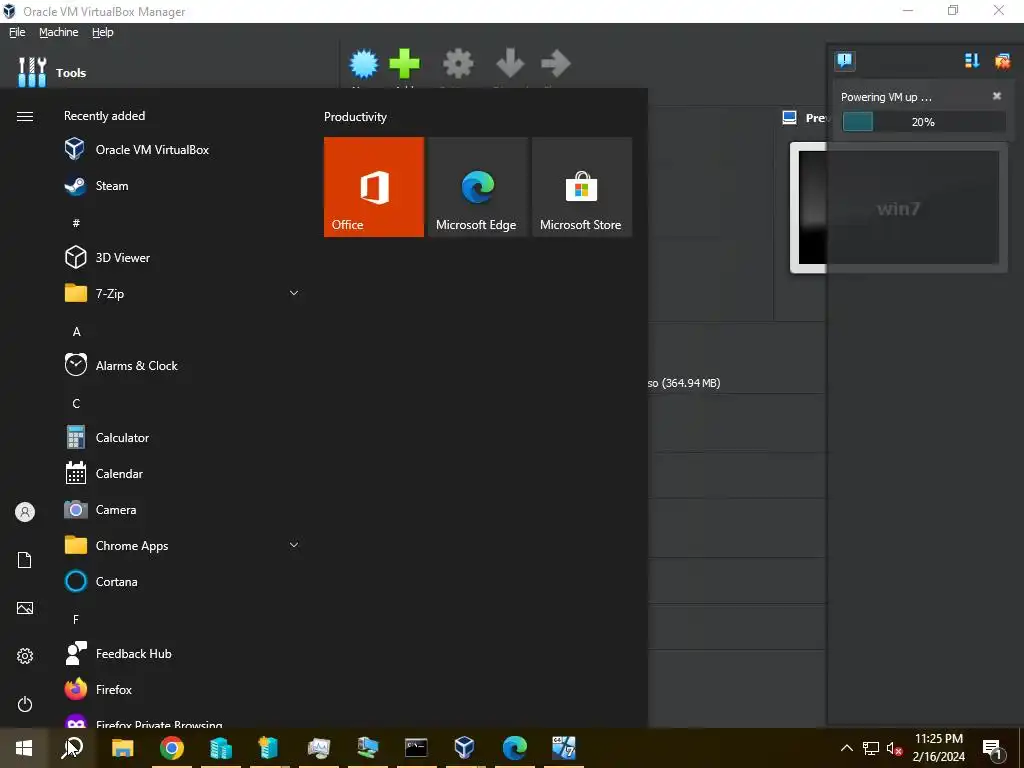Open the Microsoft Store tile
The height and width of the screenshot is (768, 1024).
coord(582,187)
